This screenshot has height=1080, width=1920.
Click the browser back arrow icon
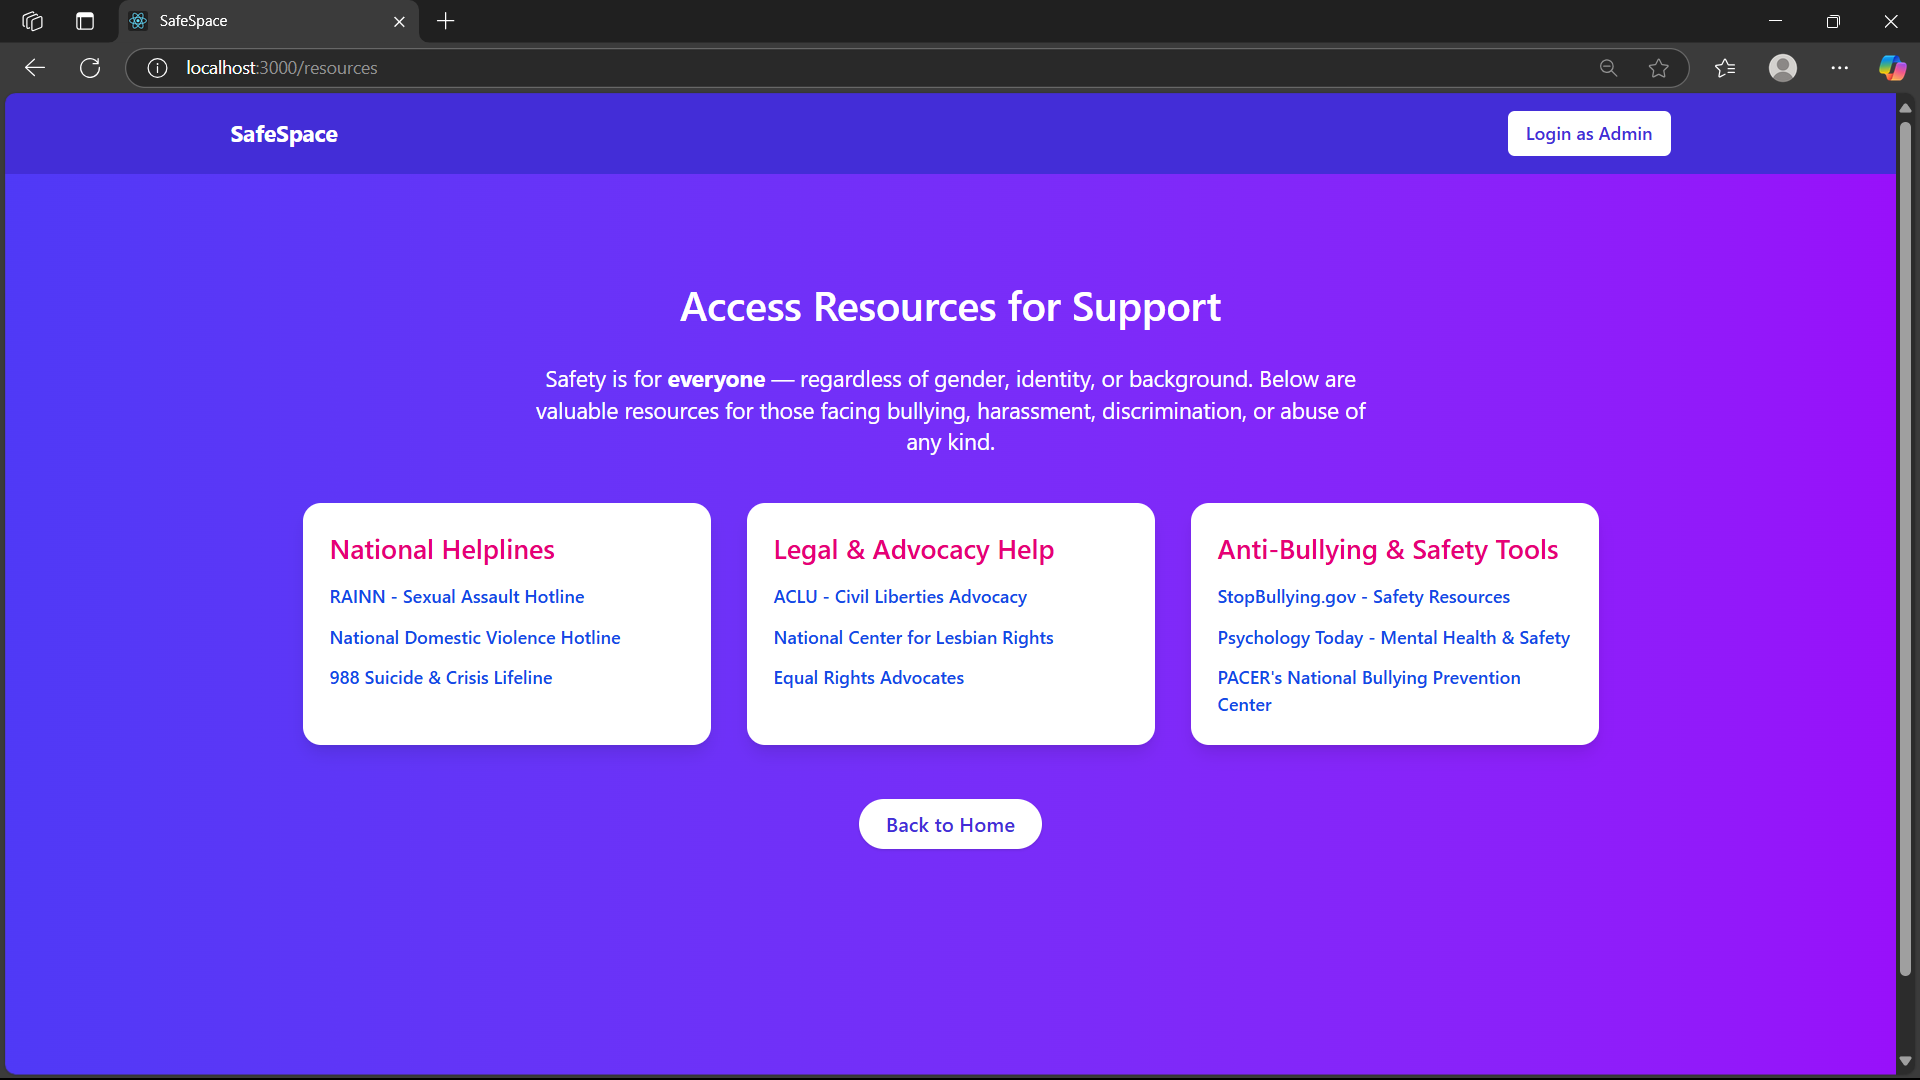(35, 68)
